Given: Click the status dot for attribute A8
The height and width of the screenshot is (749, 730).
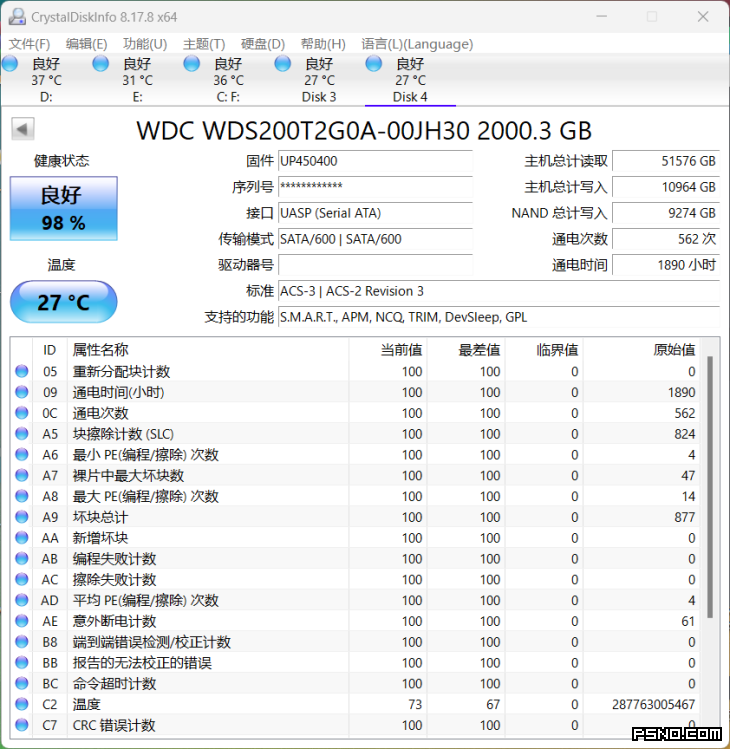Looking at the screenshot, I should (21, 495).
